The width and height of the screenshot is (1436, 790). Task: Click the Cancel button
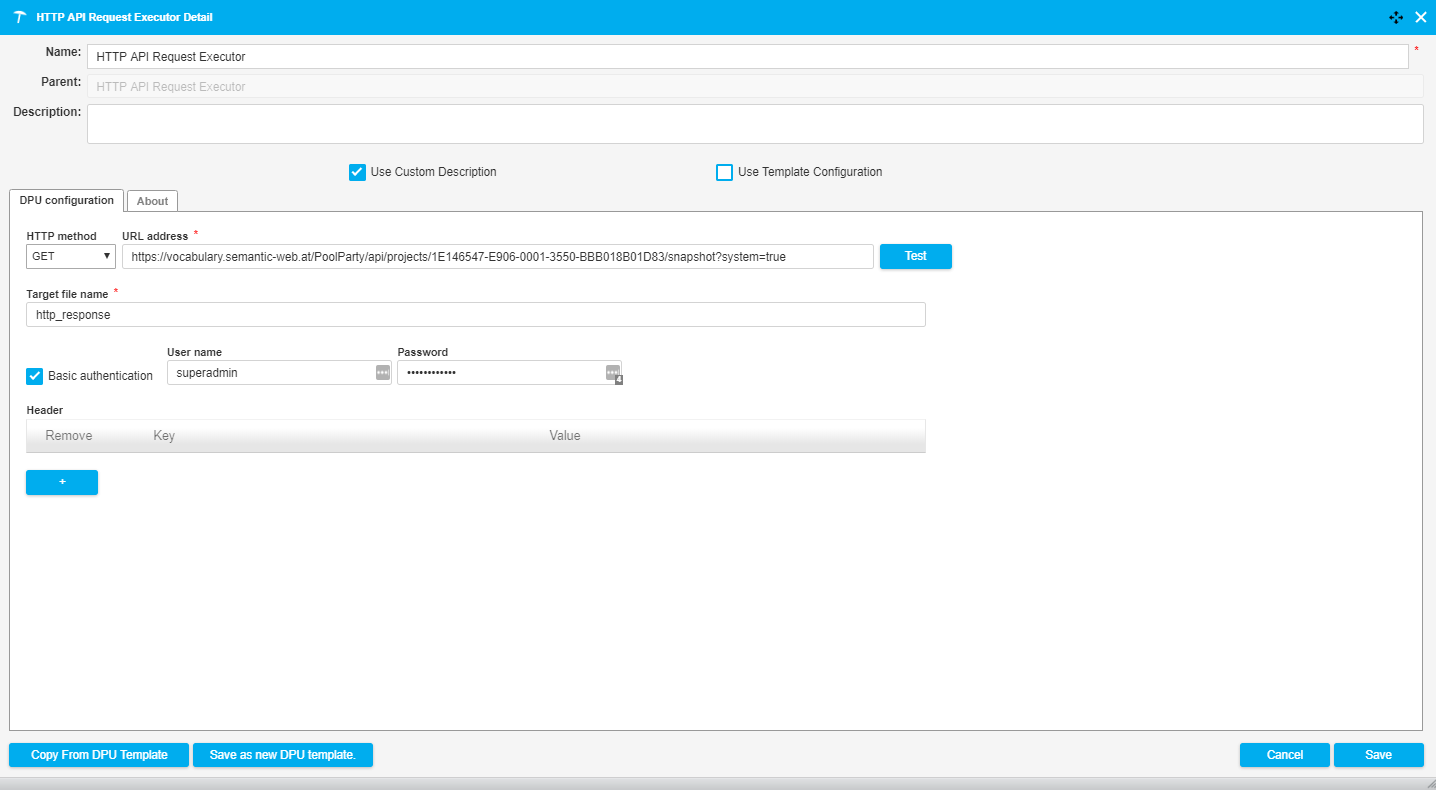[x=1284, y=755]
